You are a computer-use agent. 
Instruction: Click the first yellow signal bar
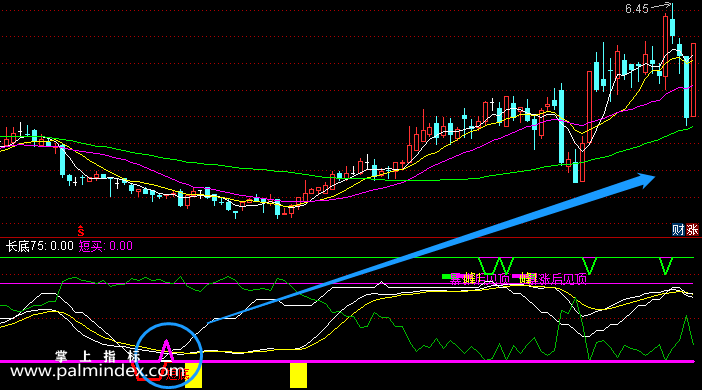point(194,376)
